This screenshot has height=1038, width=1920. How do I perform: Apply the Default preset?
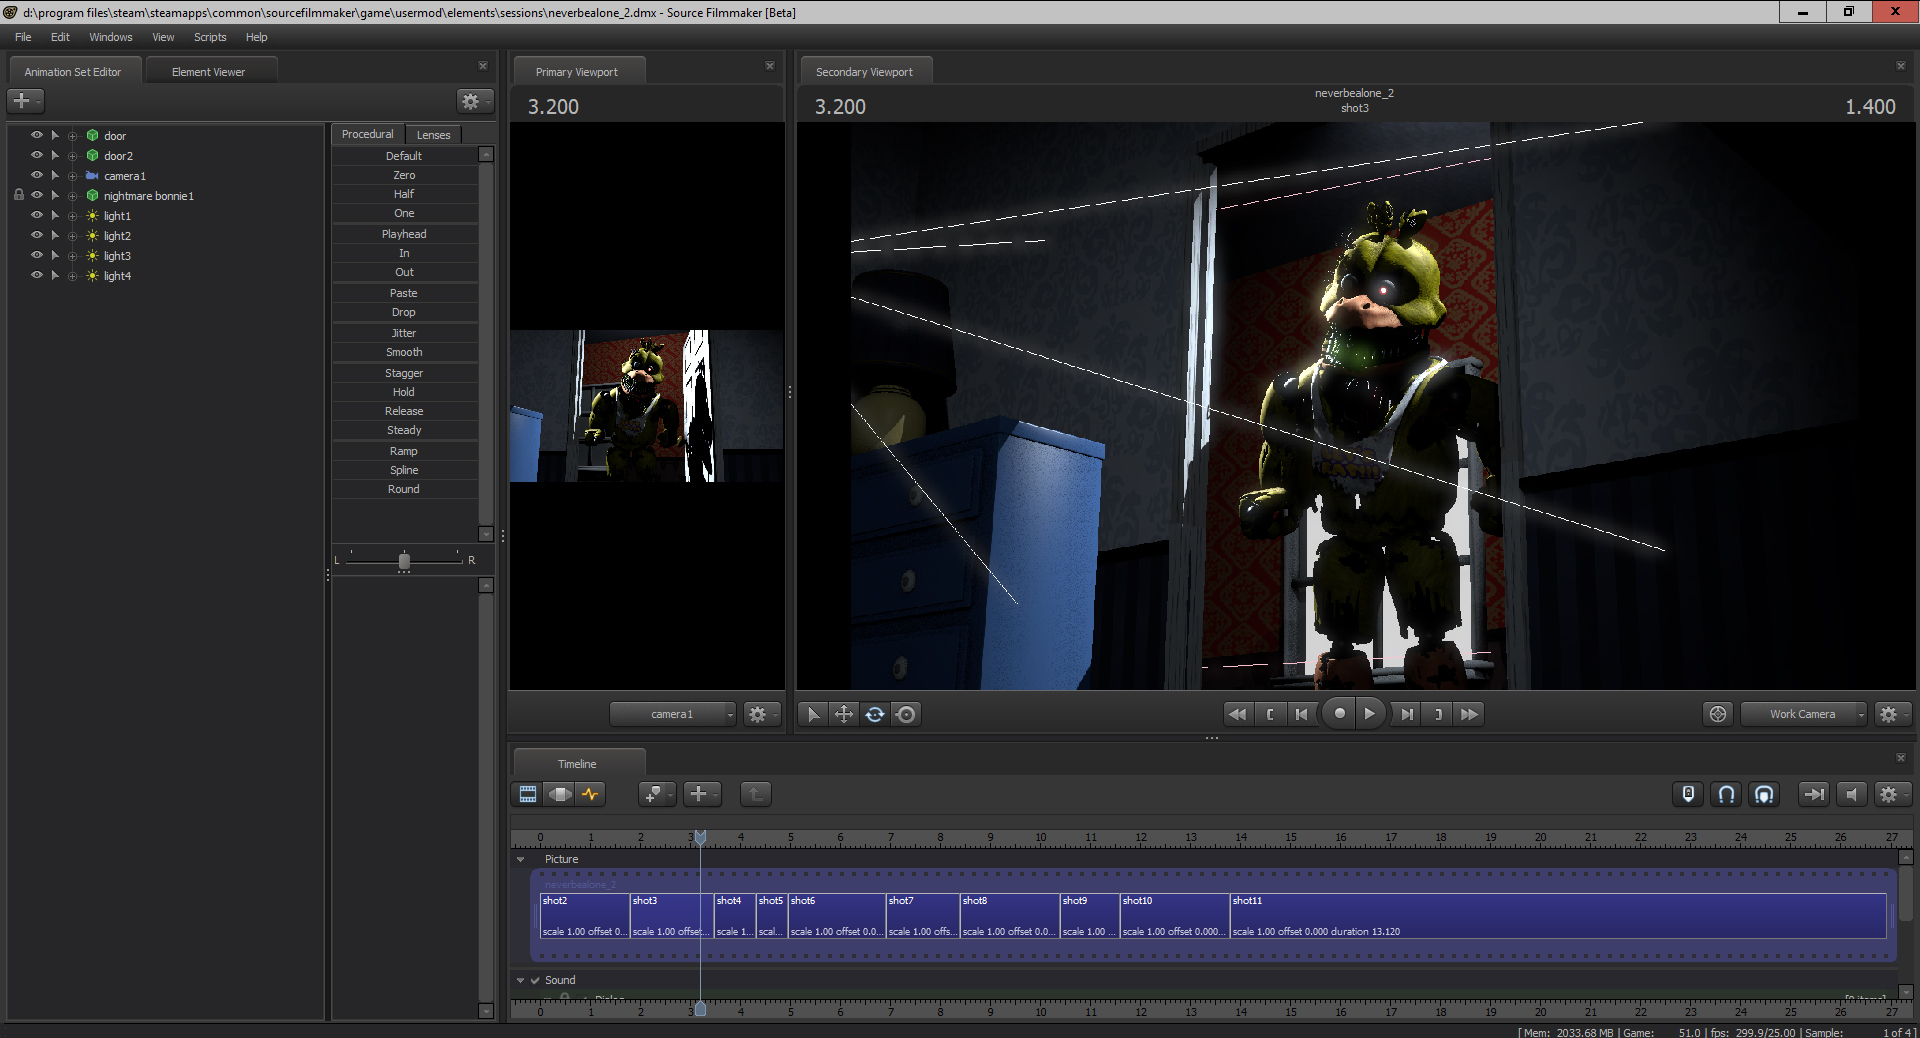tap(404, 156)
